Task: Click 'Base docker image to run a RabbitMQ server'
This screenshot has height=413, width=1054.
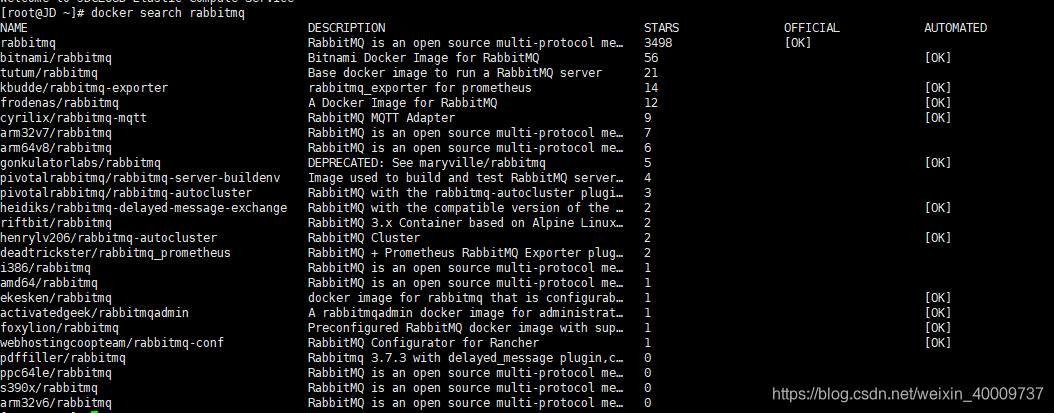Action: [x=455, y=73]
